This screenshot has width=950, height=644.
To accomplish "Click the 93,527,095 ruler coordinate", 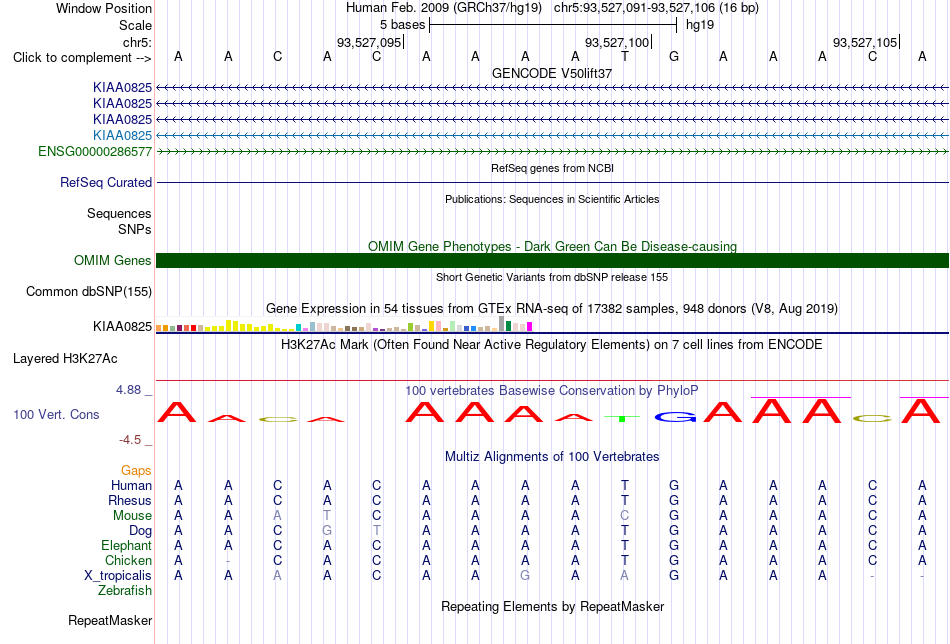I will click(x=369, y=42).
